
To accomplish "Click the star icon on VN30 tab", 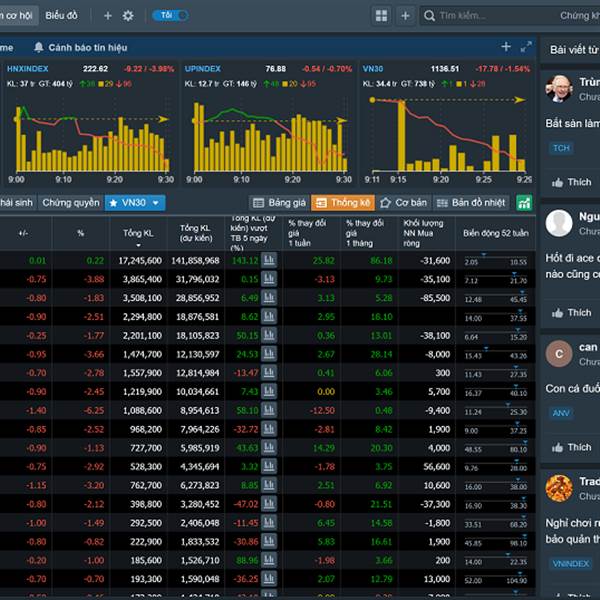I will click(113, 203).
